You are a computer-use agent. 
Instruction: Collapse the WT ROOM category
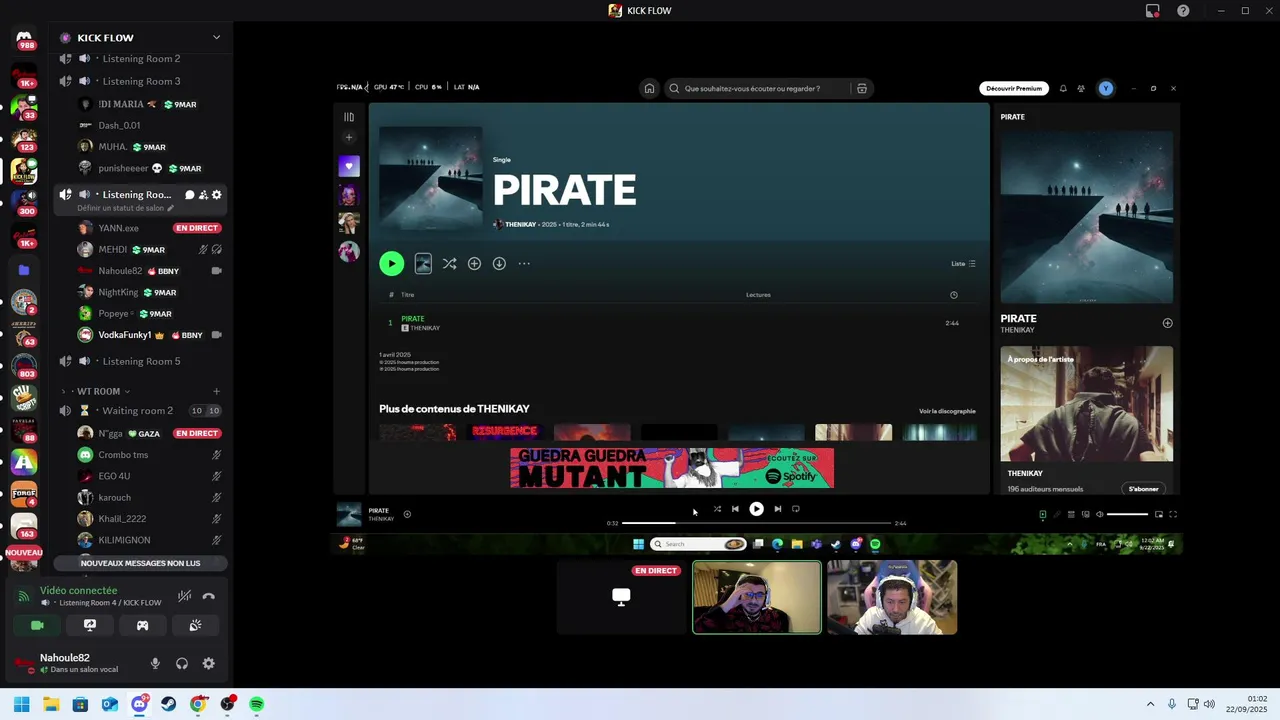[98, 391]
